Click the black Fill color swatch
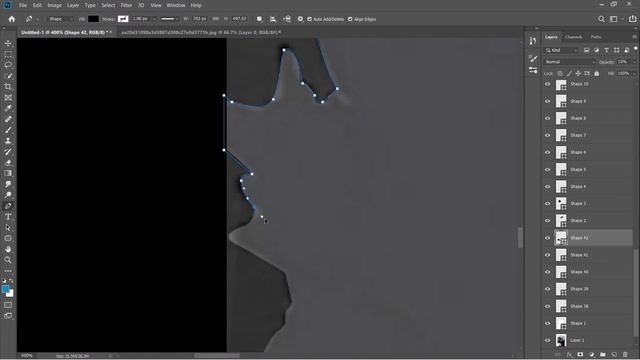640x360 pixels. coord(93,19)
